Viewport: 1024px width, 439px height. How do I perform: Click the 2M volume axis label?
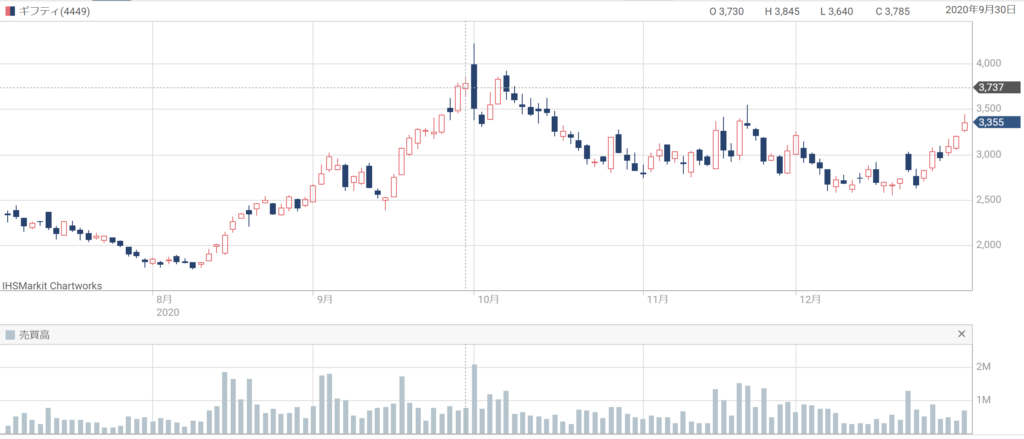point(984,368)
